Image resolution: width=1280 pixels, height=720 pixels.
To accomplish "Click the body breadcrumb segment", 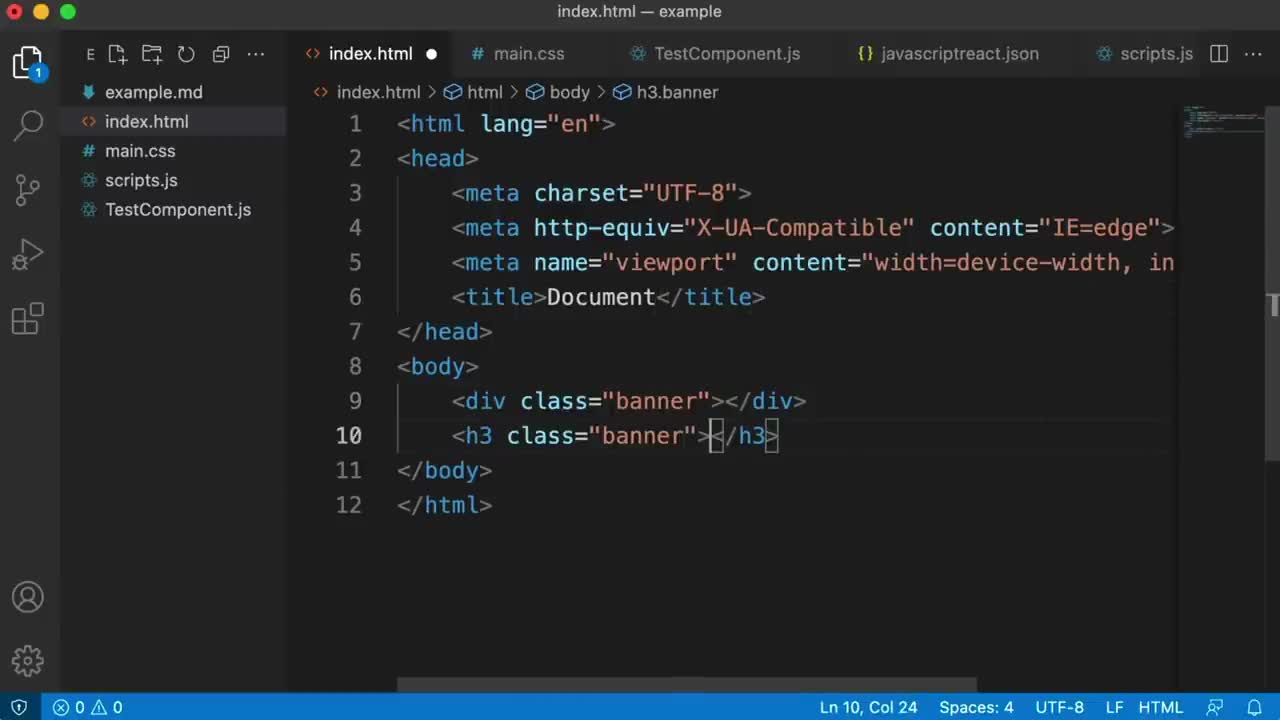I will [569, 92].
